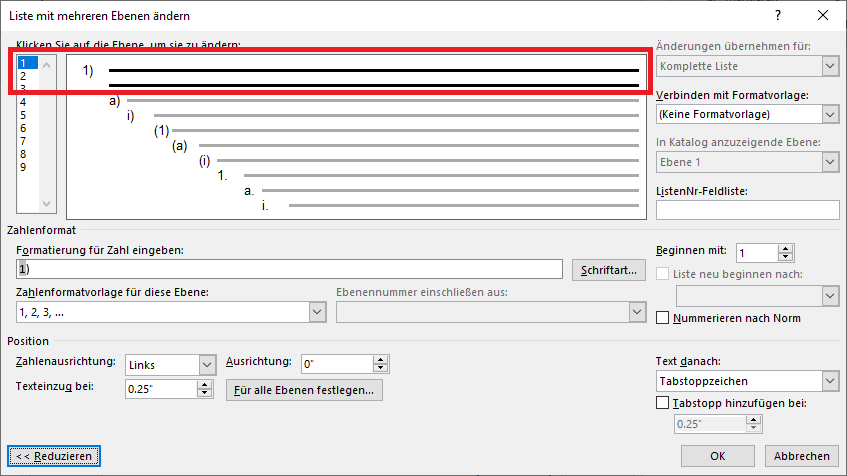Click level list scroll down arrow
Viewport: 847px width, 476px height.
point(46,204)
